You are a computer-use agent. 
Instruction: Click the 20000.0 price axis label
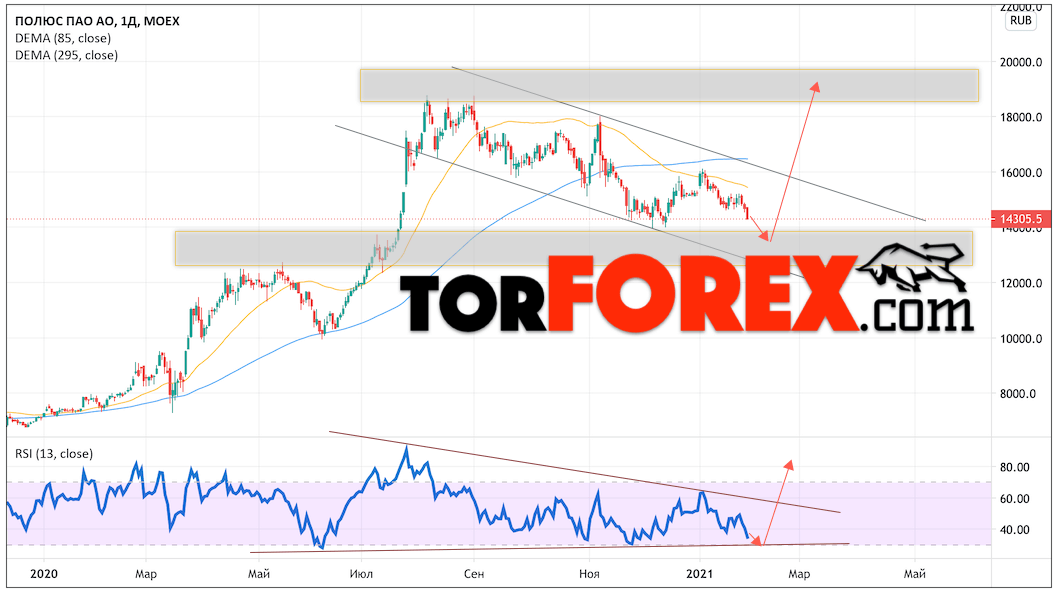point(1021,62)
